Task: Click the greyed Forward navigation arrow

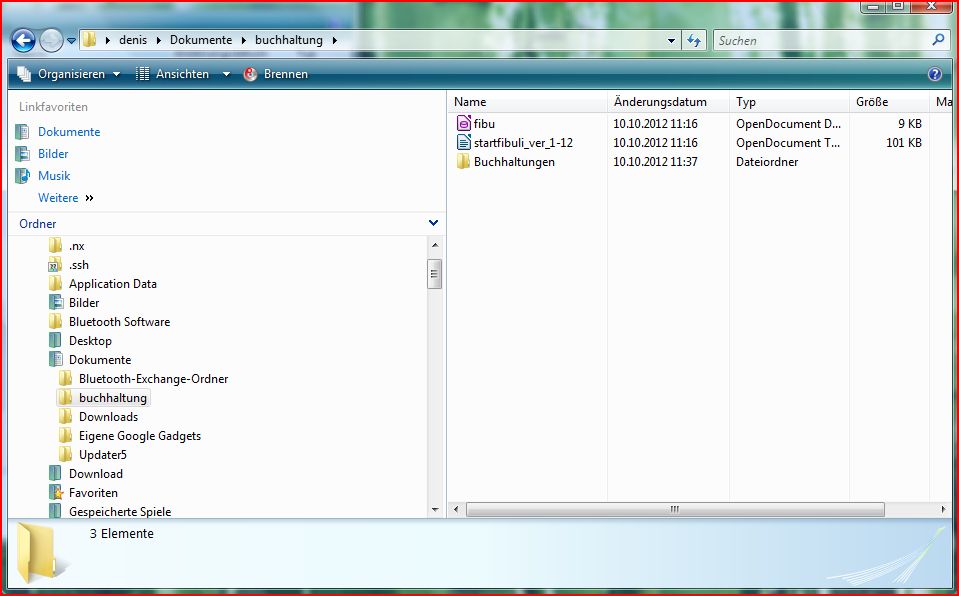Action: point(51,41)
